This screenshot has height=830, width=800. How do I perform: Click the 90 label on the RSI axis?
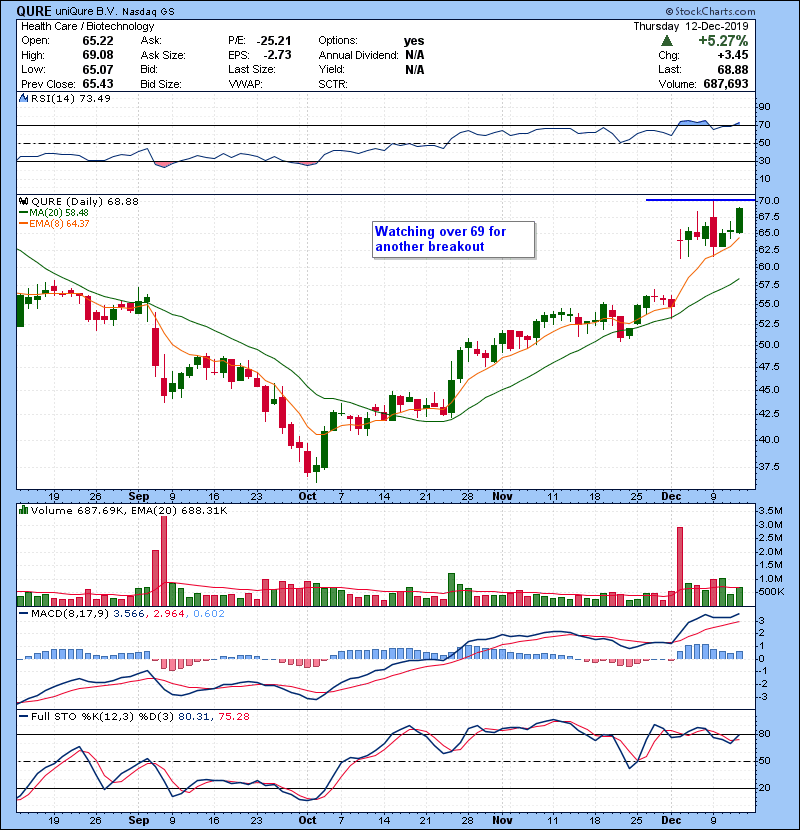[x=764, y=106]
